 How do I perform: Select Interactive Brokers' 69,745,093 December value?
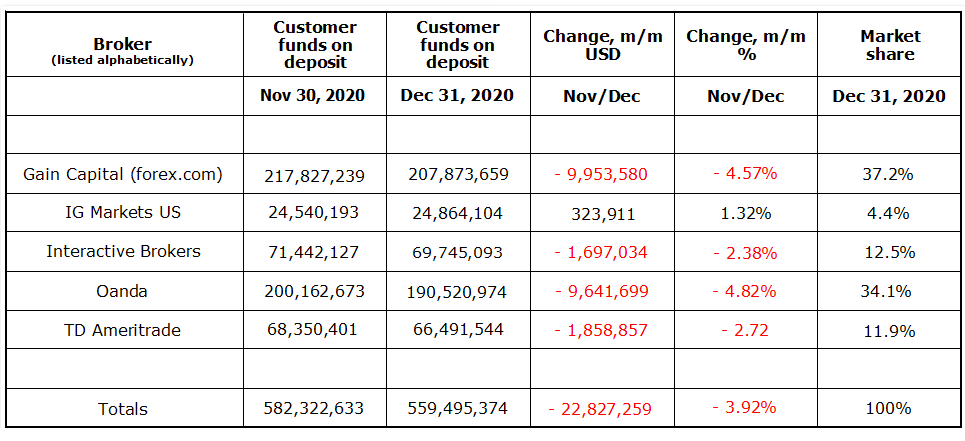pyautogui.click(x=458, y=251)
